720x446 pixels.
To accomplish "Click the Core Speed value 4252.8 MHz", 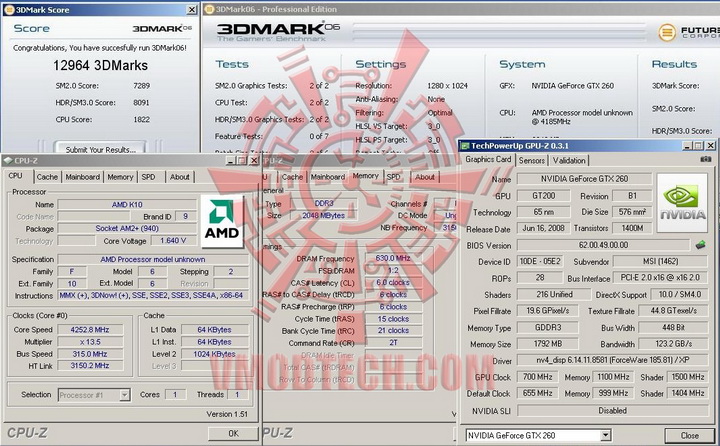I will point(90,329).
